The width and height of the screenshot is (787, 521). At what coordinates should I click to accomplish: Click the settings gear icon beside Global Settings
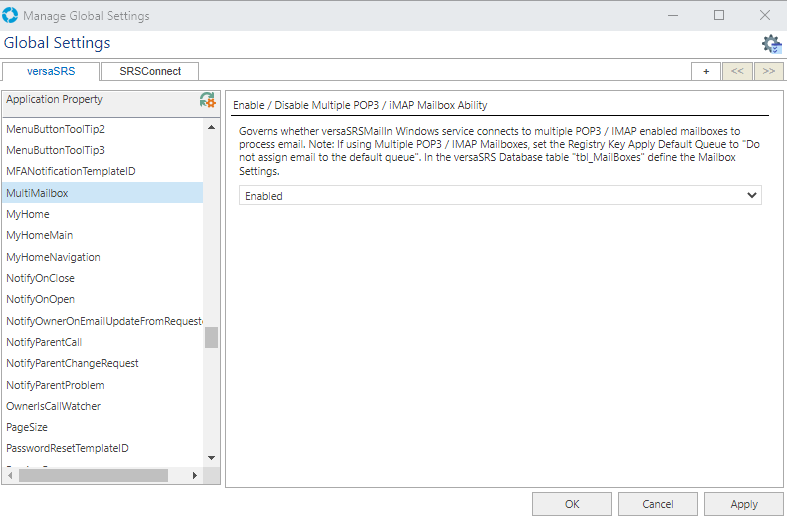coord(771,44)
